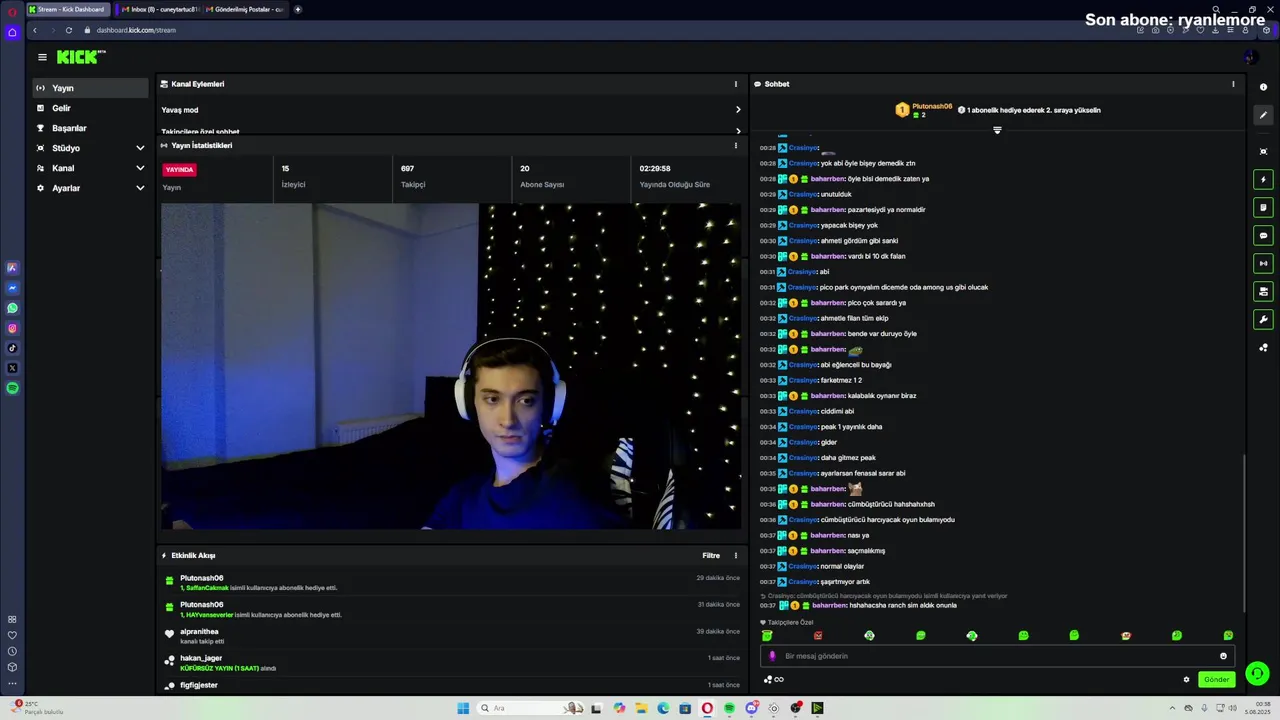1280x720 pixels.
Task: Click the purple microphone icon in the chat input
Action: tap(772, 656)
